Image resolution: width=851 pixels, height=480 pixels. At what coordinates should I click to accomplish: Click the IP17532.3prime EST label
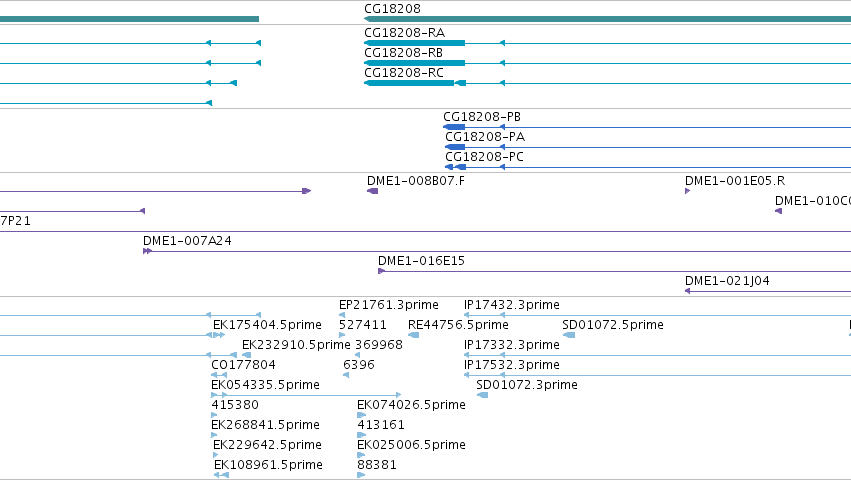point(512,365)
